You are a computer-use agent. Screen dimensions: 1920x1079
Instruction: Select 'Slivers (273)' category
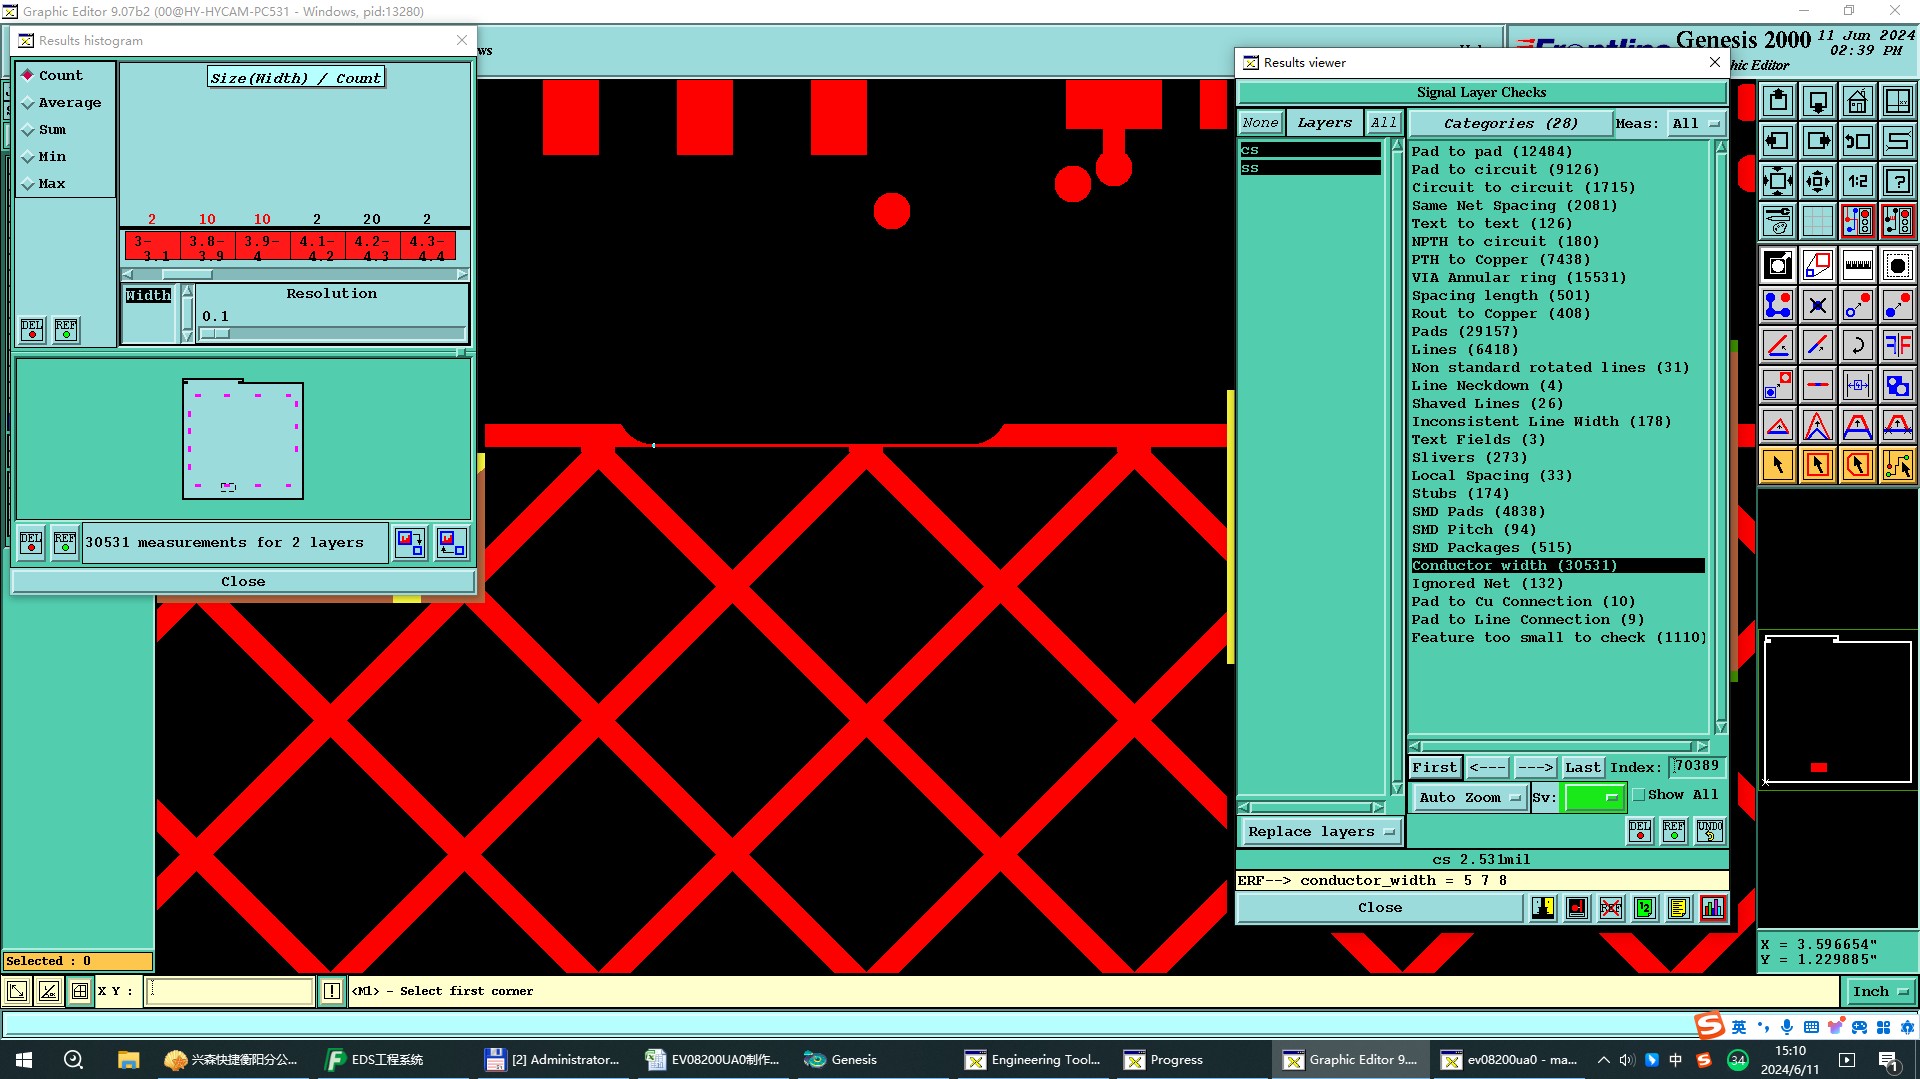click(1468, 458)
